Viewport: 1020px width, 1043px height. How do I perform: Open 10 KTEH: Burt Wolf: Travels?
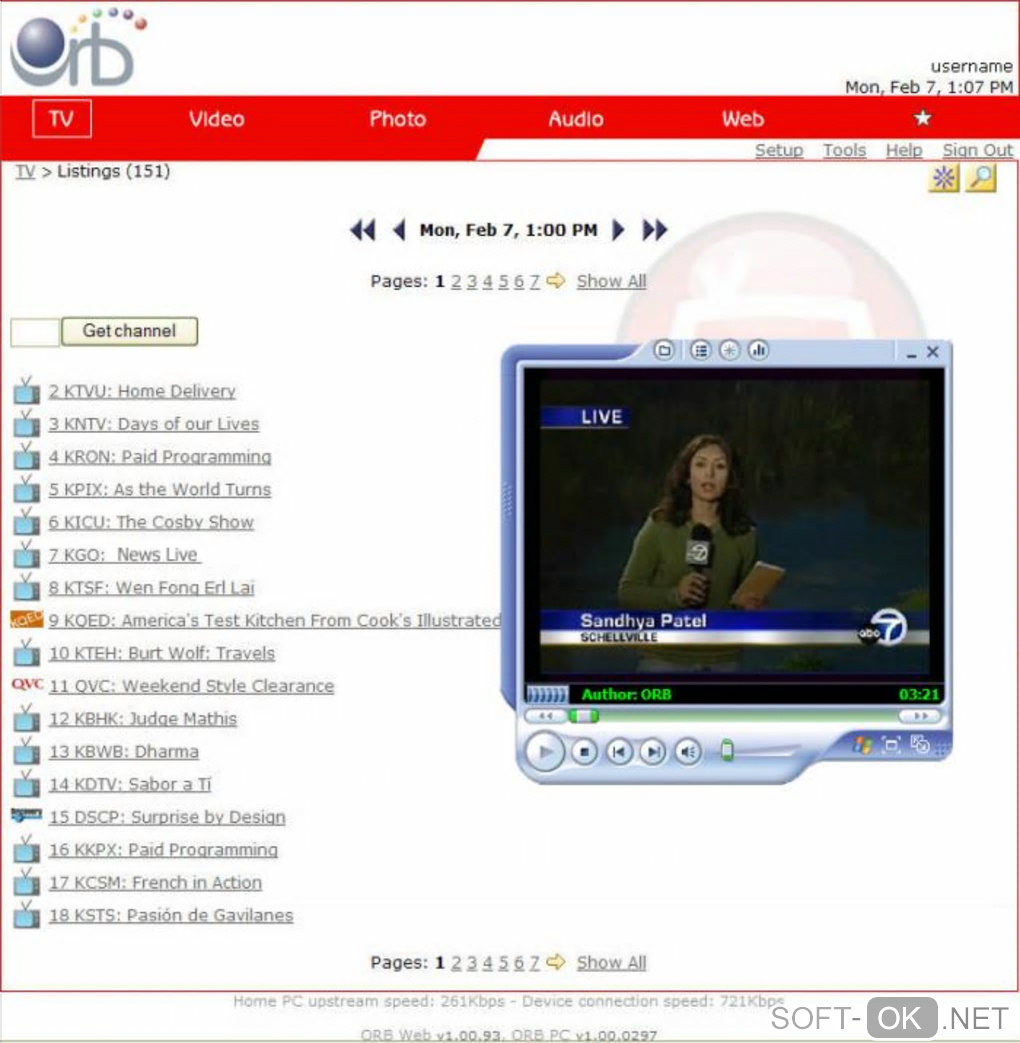click(x=162, y=653)
